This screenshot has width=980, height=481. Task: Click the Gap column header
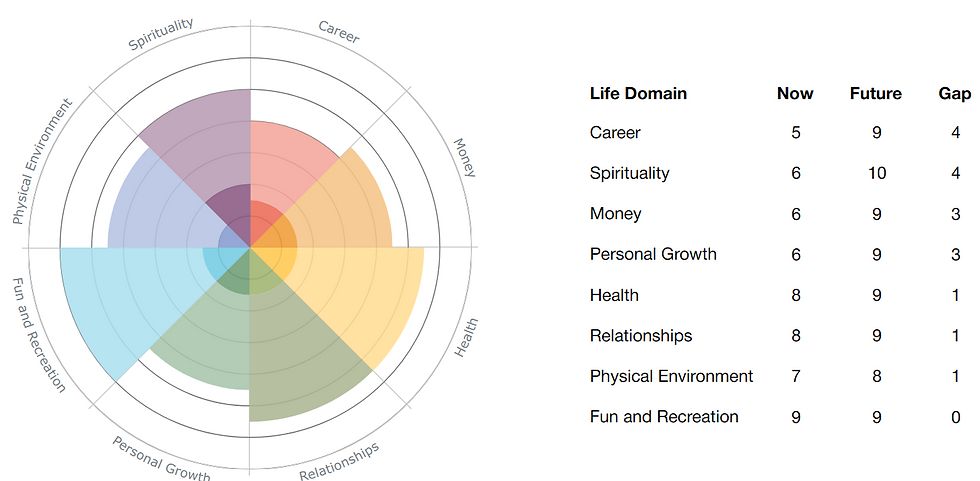[x=955, y=93]
